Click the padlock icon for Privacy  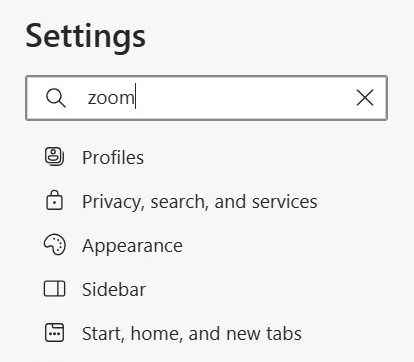pos(54,200)
